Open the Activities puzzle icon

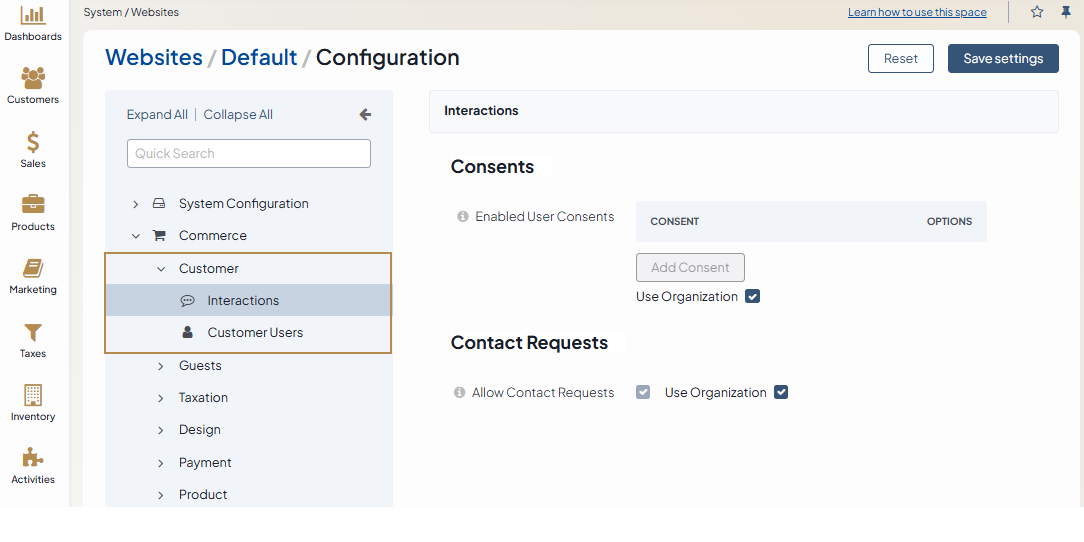pos(33,458)
